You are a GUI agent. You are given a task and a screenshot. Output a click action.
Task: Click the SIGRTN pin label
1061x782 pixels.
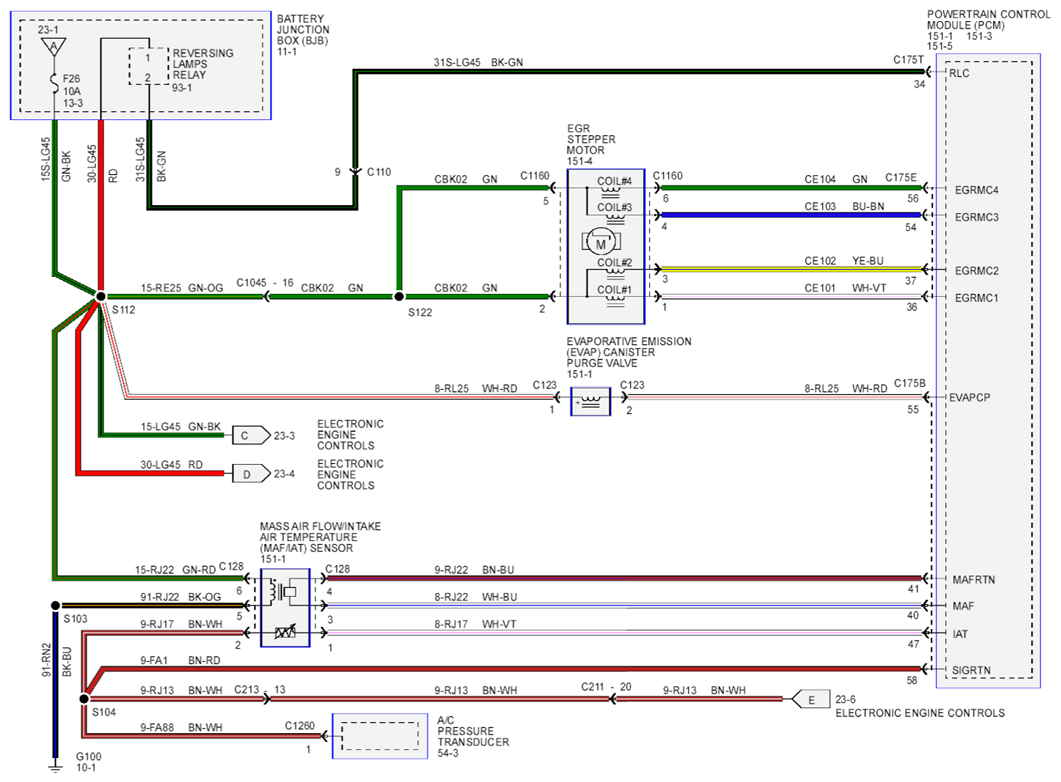(x=971, y=670)
